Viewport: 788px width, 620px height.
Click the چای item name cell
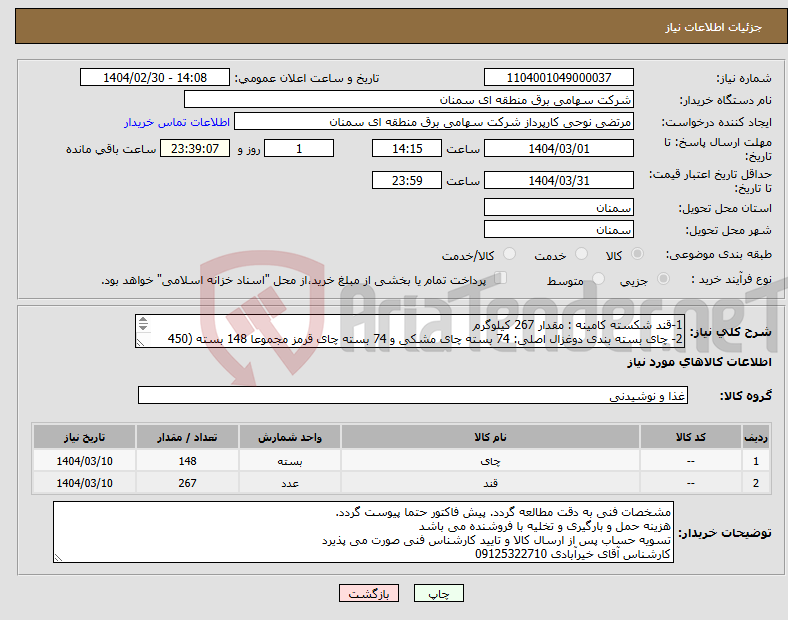[x=490, y=461]
